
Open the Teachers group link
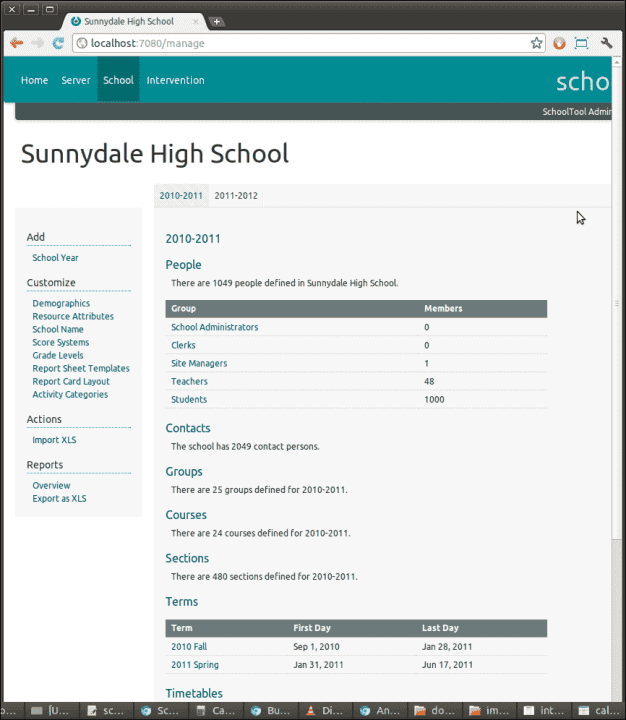(189, 381)
